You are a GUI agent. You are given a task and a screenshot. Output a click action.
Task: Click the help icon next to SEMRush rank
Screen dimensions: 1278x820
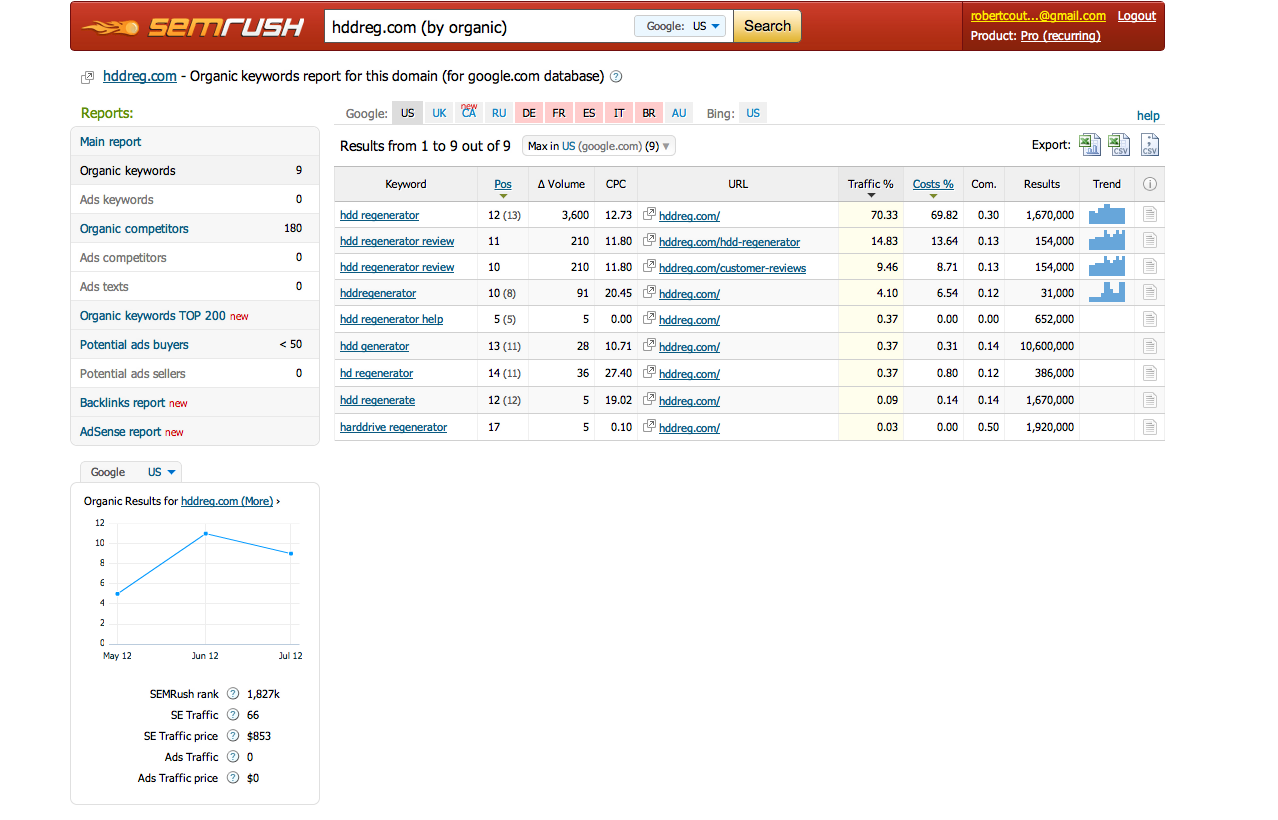pos(233,693)
